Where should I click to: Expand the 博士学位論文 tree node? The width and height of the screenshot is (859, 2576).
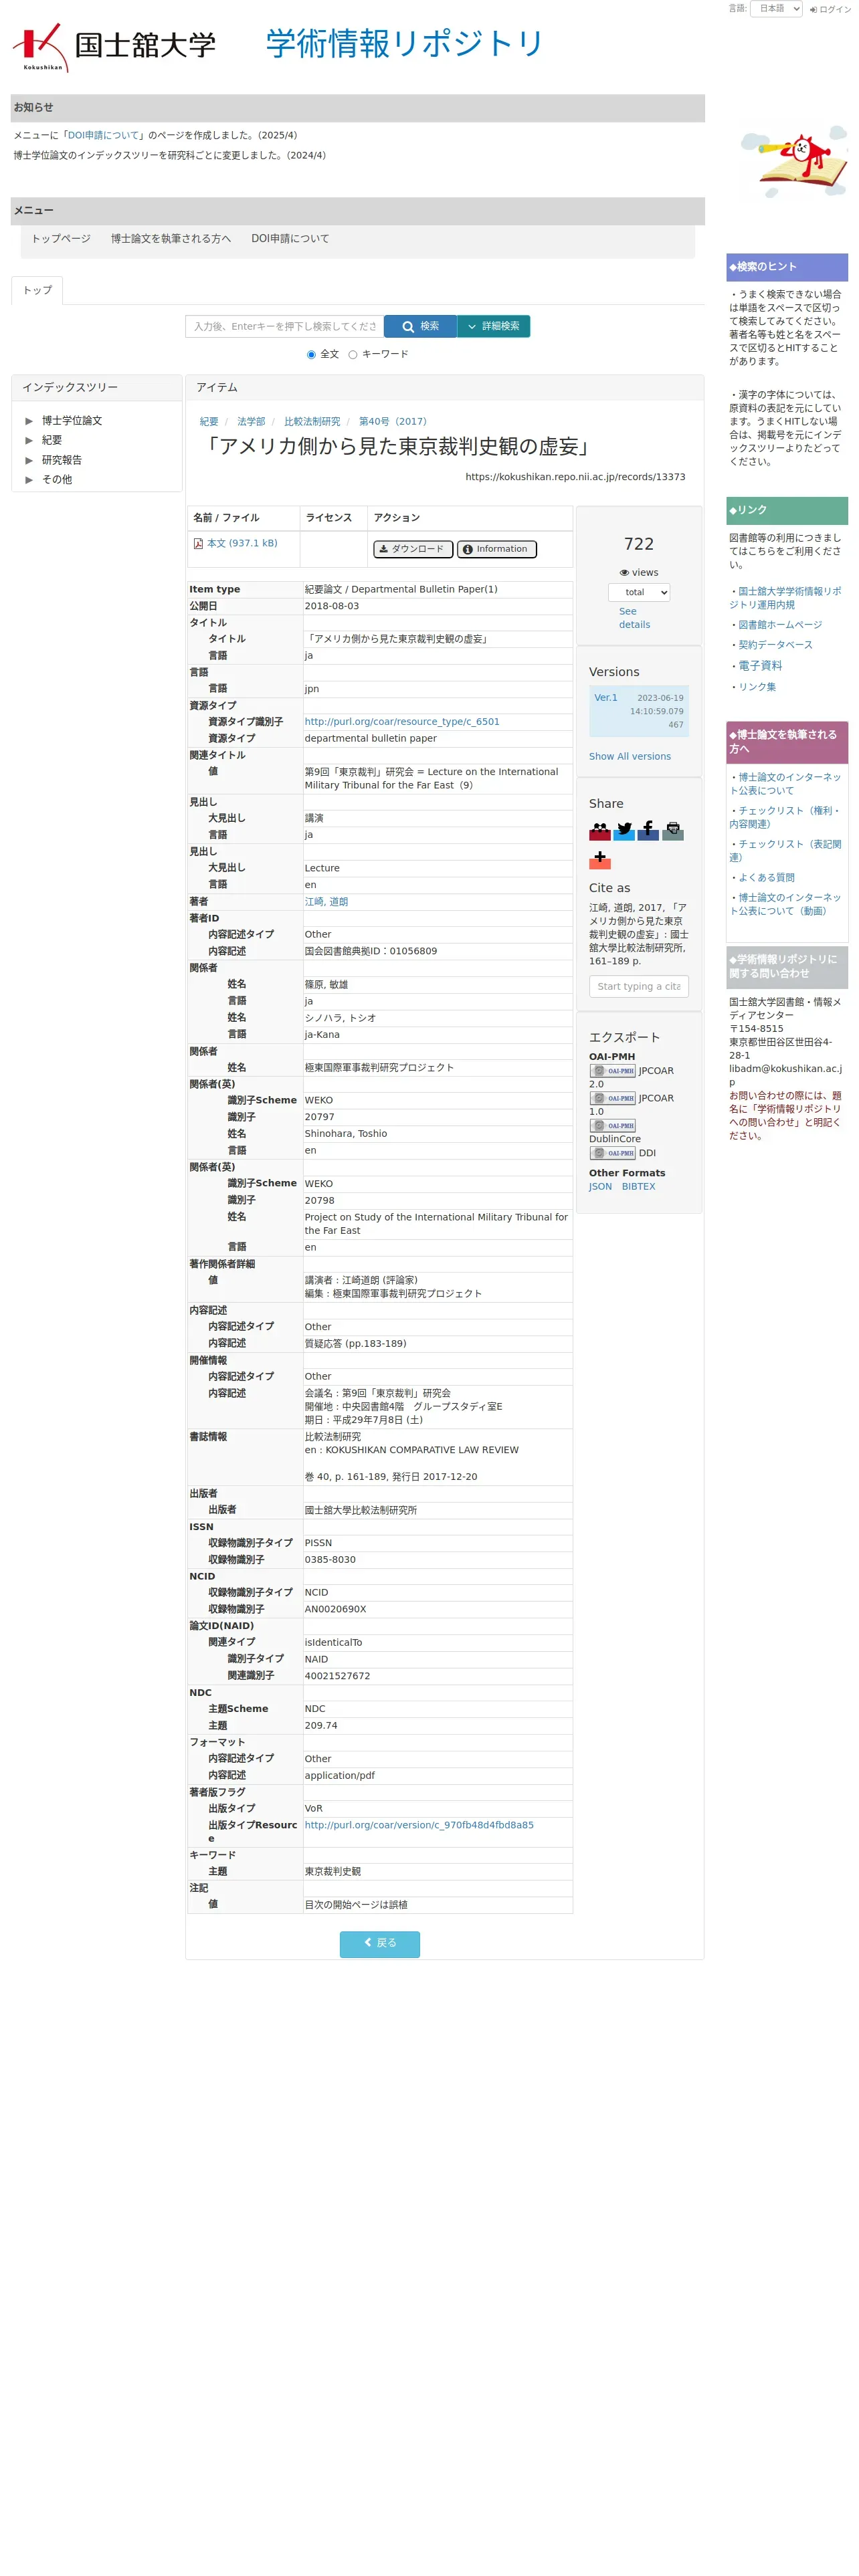tap(29, 421)
